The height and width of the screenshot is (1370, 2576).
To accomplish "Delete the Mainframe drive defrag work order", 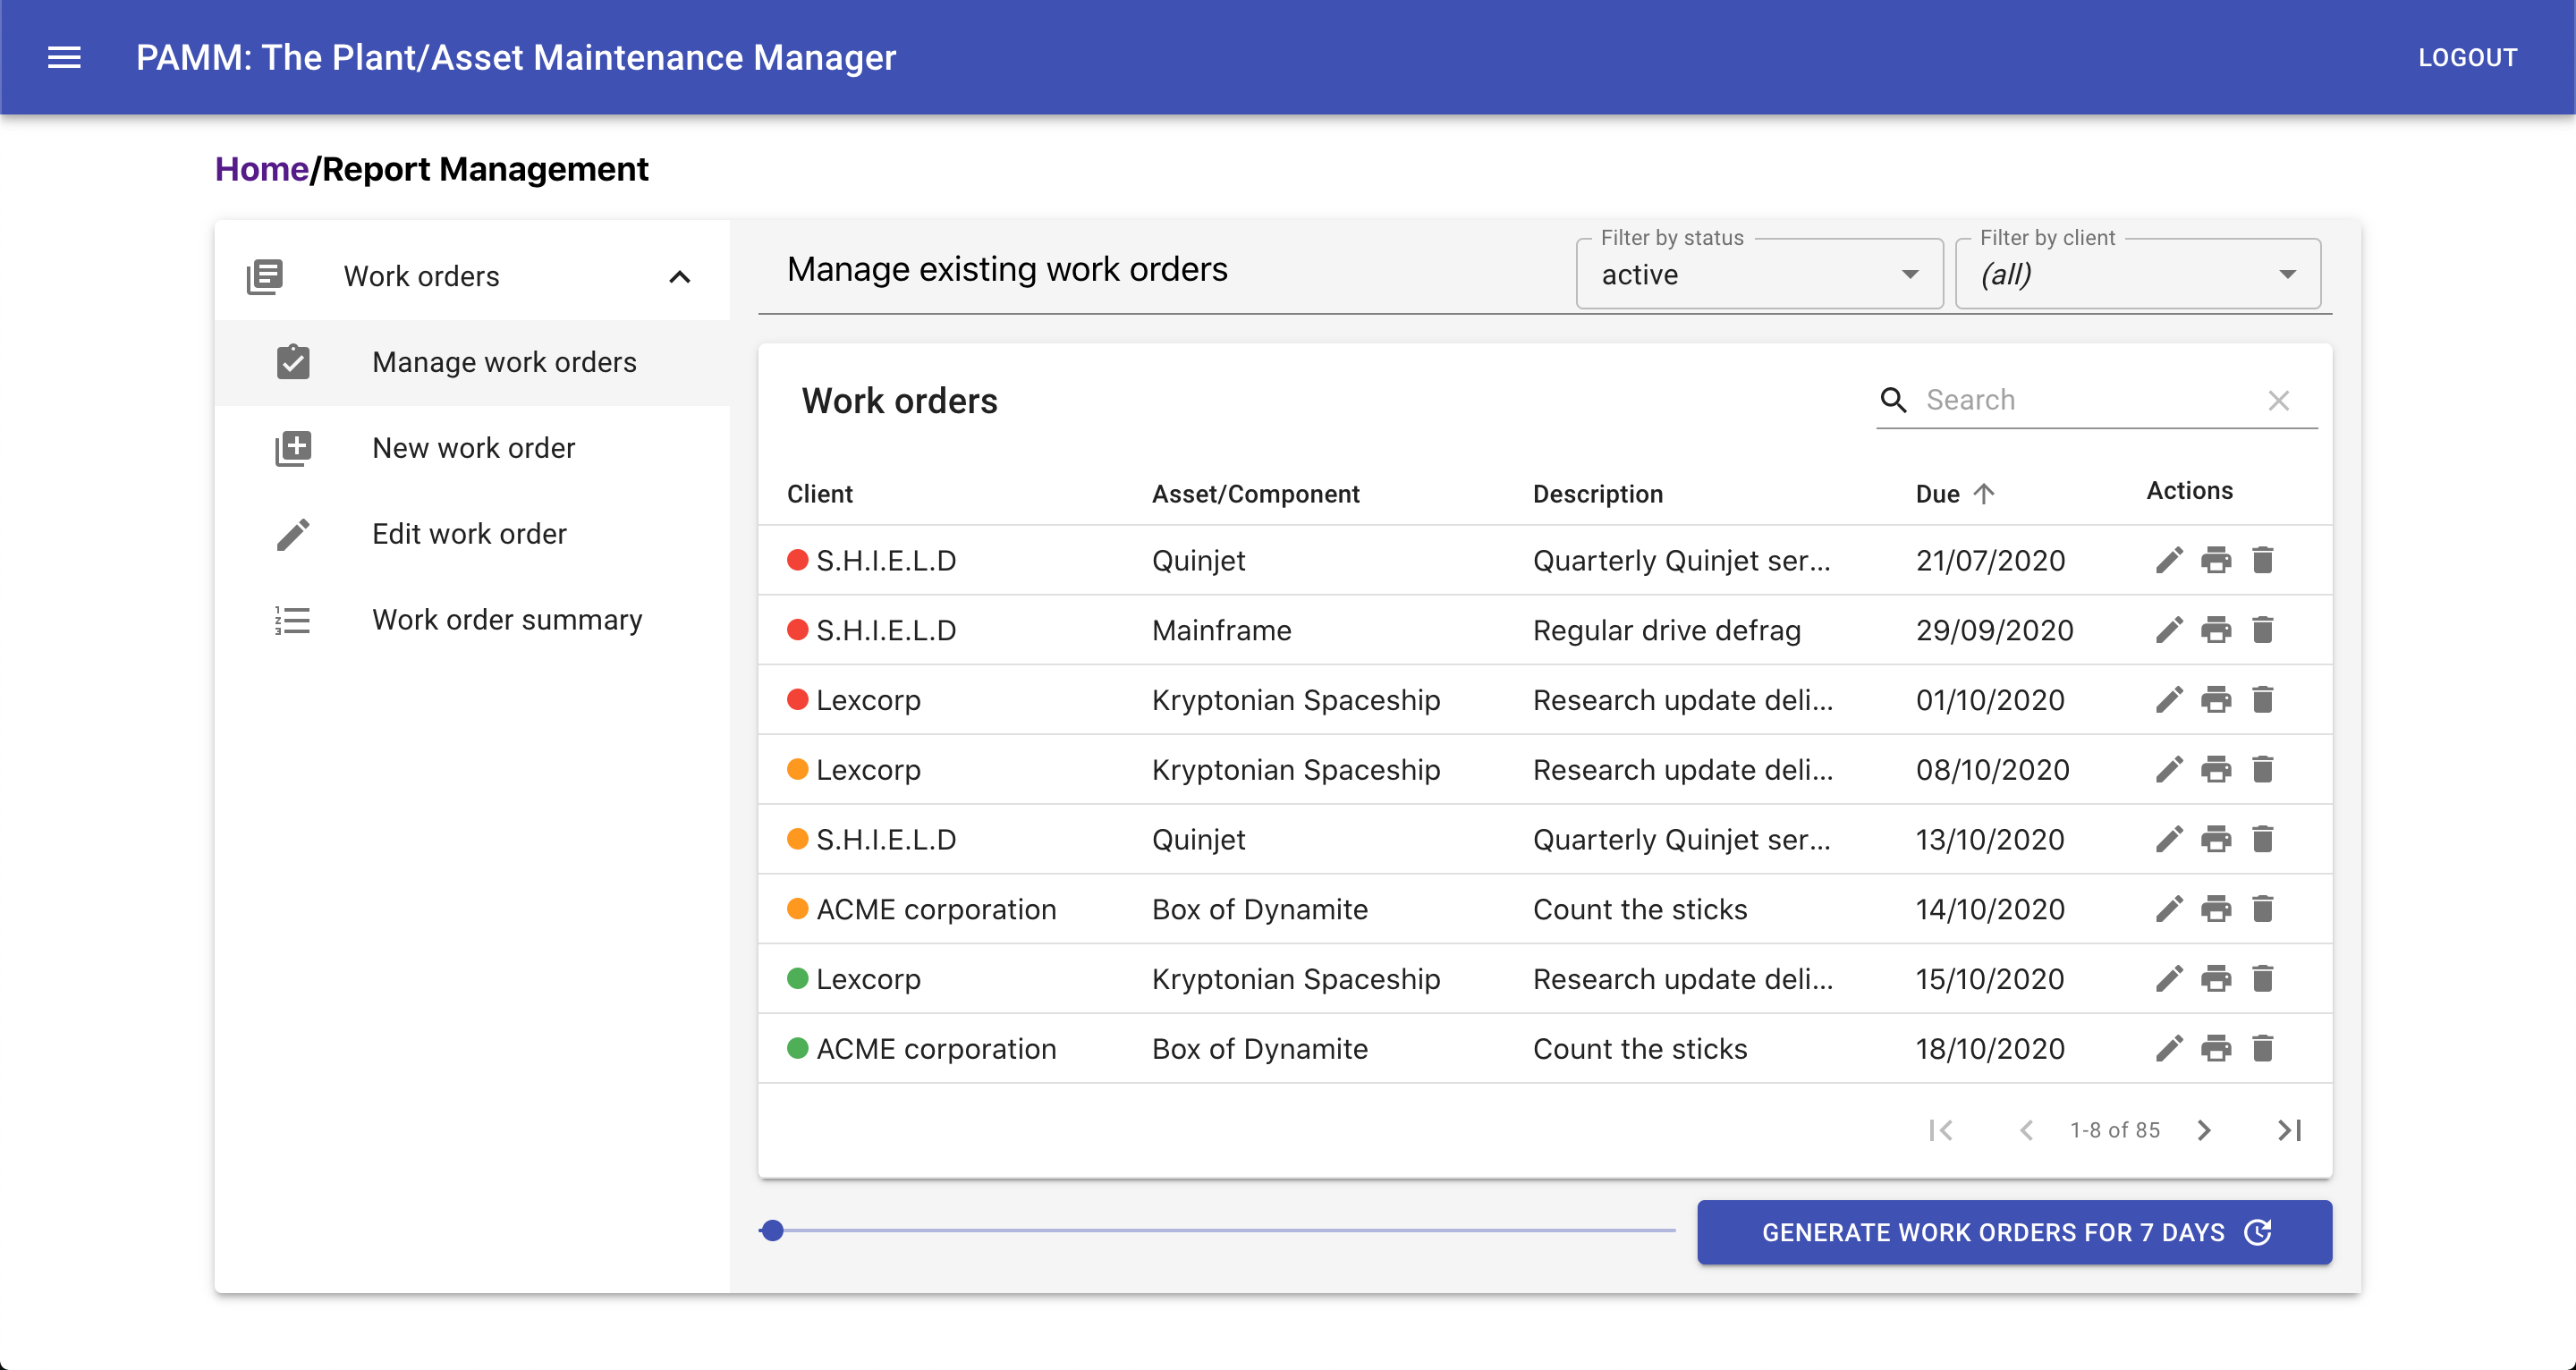I will (x=2263, y=630).
